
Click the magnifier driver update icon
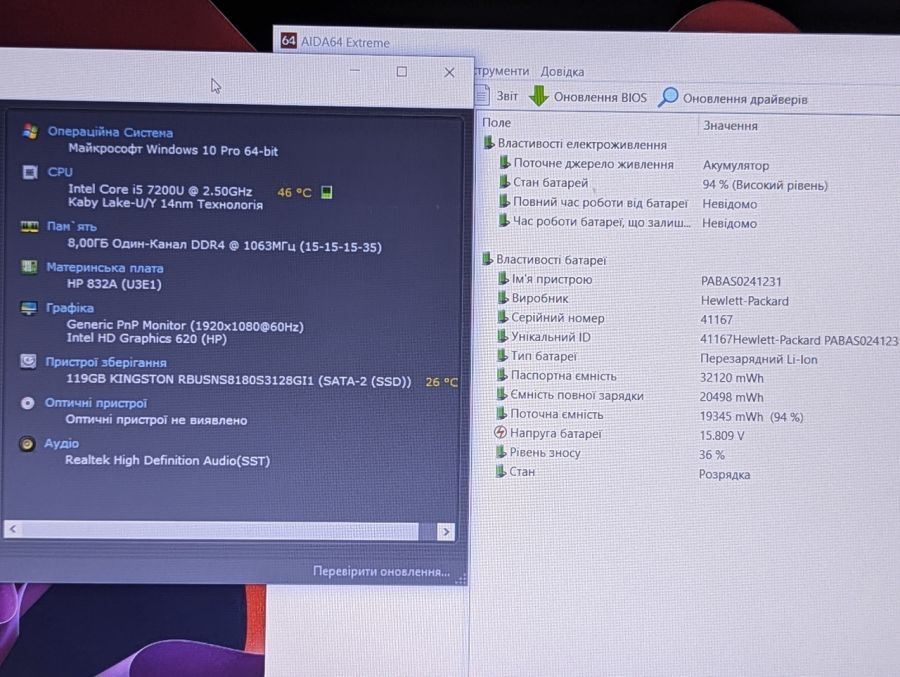pyautogui.click(x=668, y=97)
